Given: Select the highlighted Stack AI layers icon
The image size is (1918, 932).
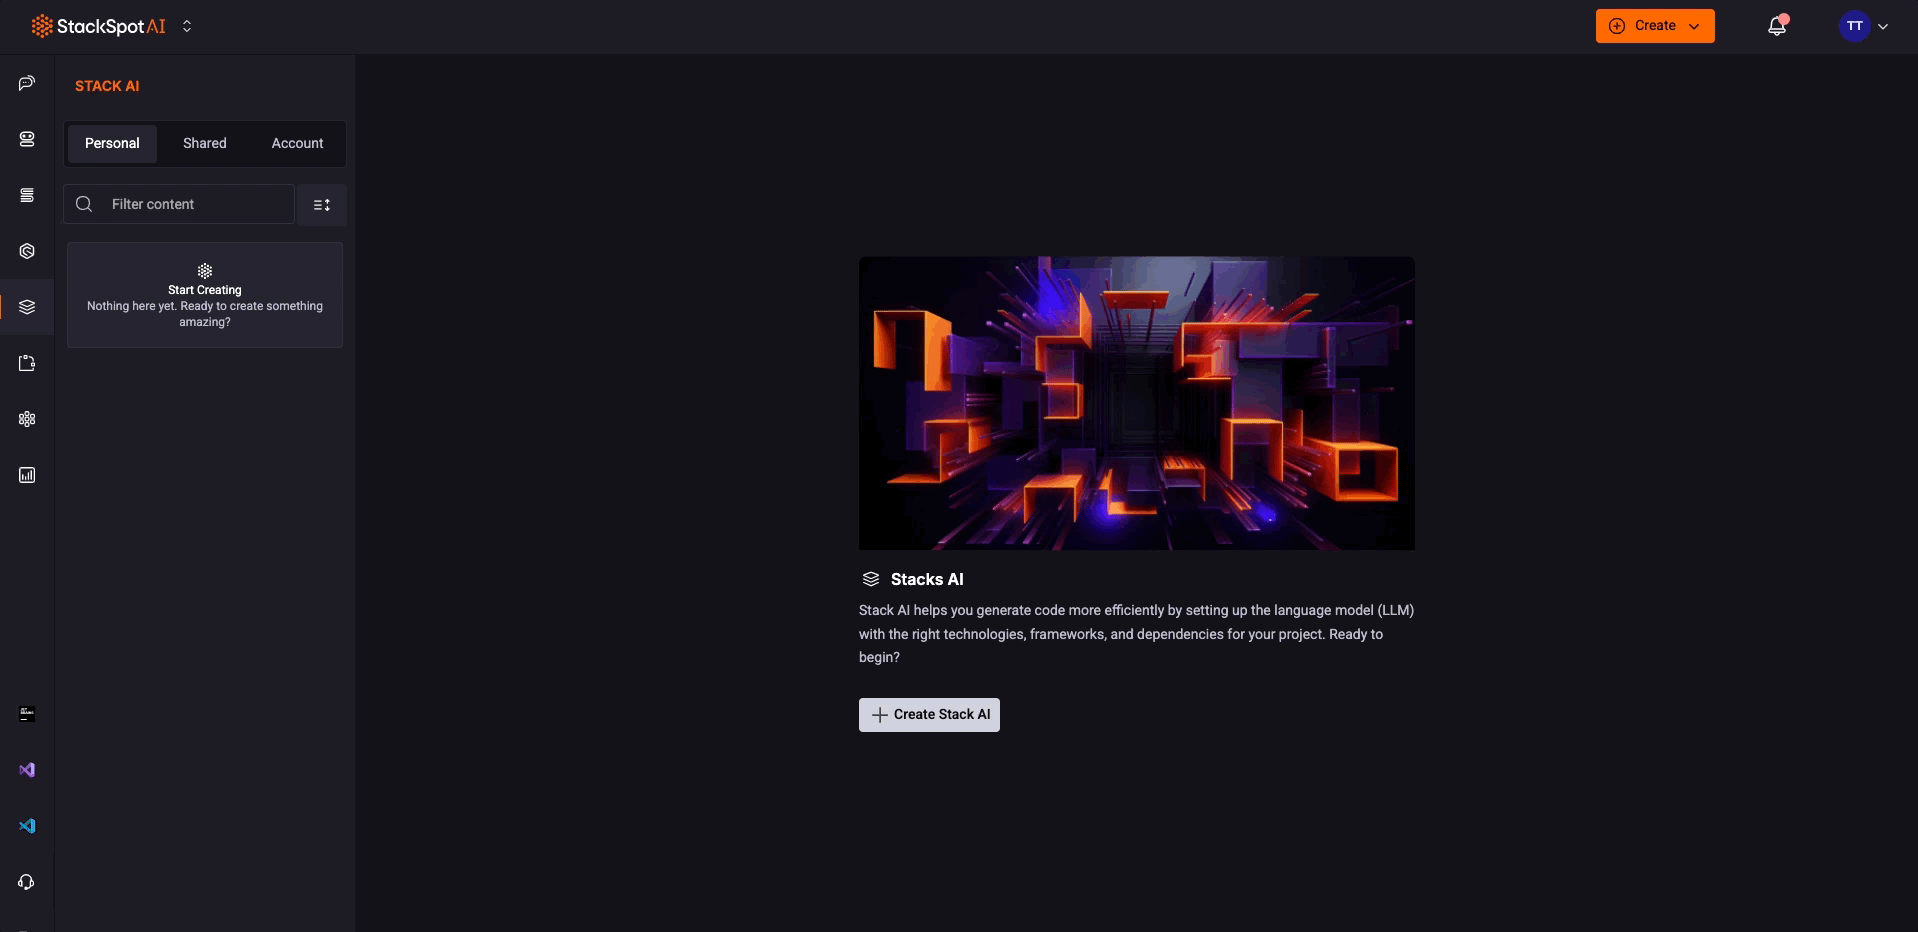Looking at the screenshot, I should coord(26,307).
